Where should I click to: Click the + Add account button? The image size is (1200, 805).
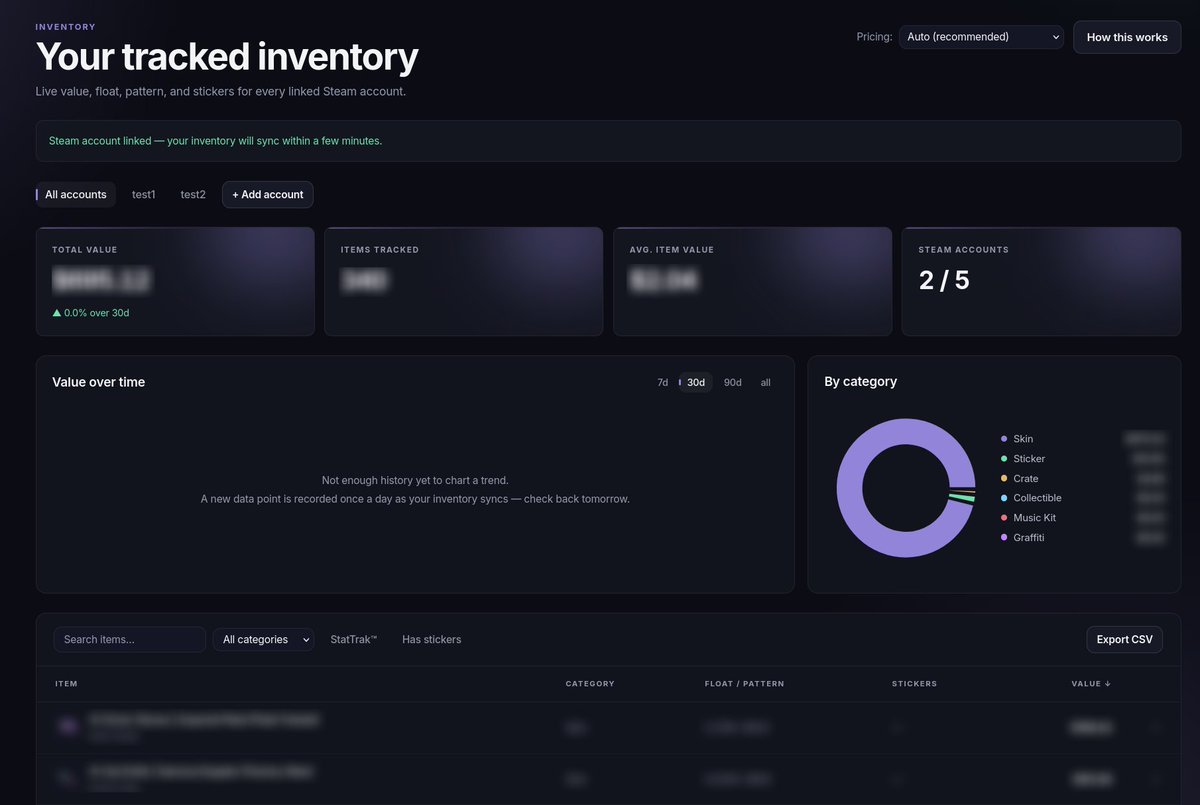point(268,195)
